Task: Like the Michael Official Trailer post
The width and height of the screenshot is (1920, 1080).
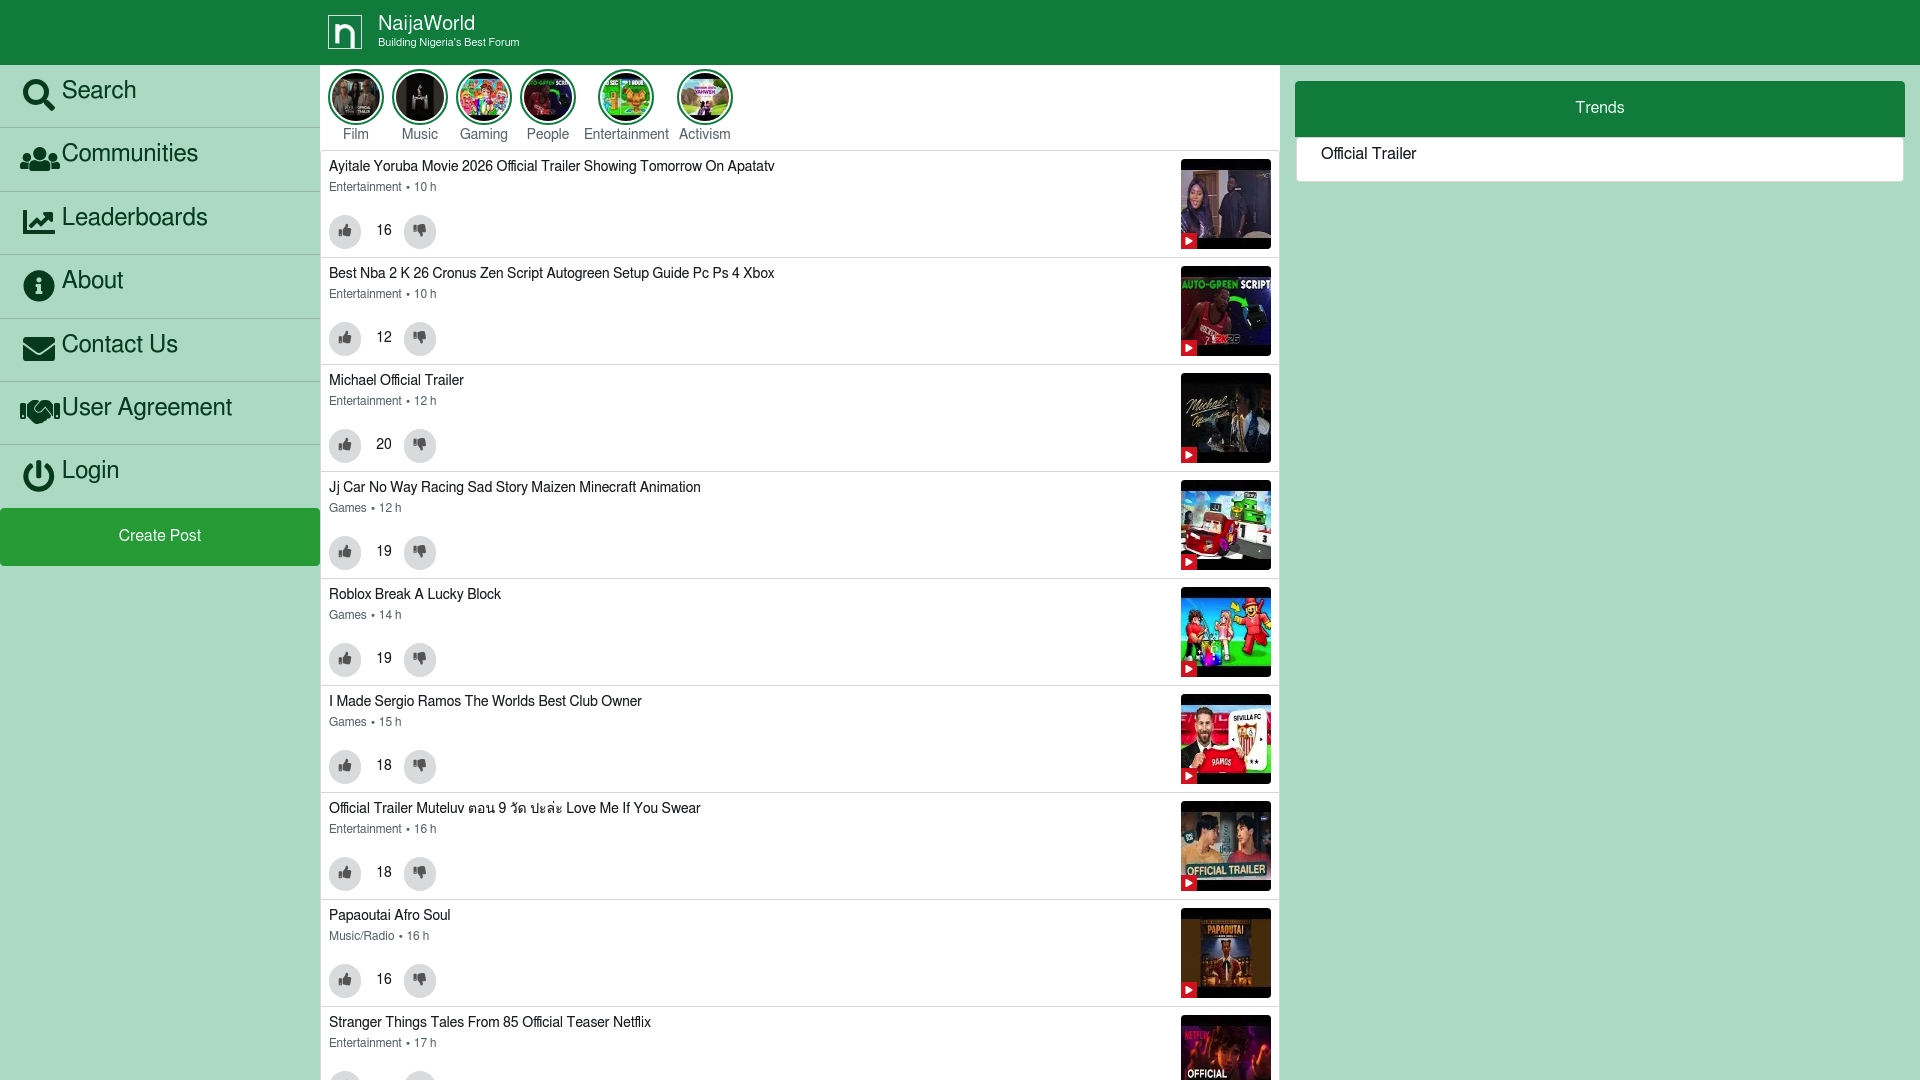Action: tap(345, 445)
